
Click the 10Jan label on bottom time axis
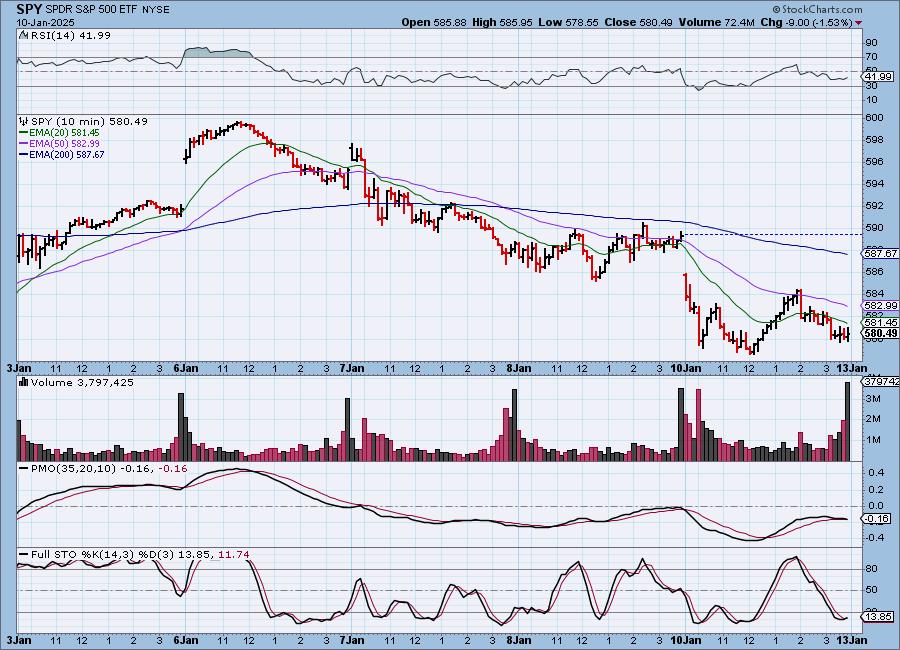[685, 640]
